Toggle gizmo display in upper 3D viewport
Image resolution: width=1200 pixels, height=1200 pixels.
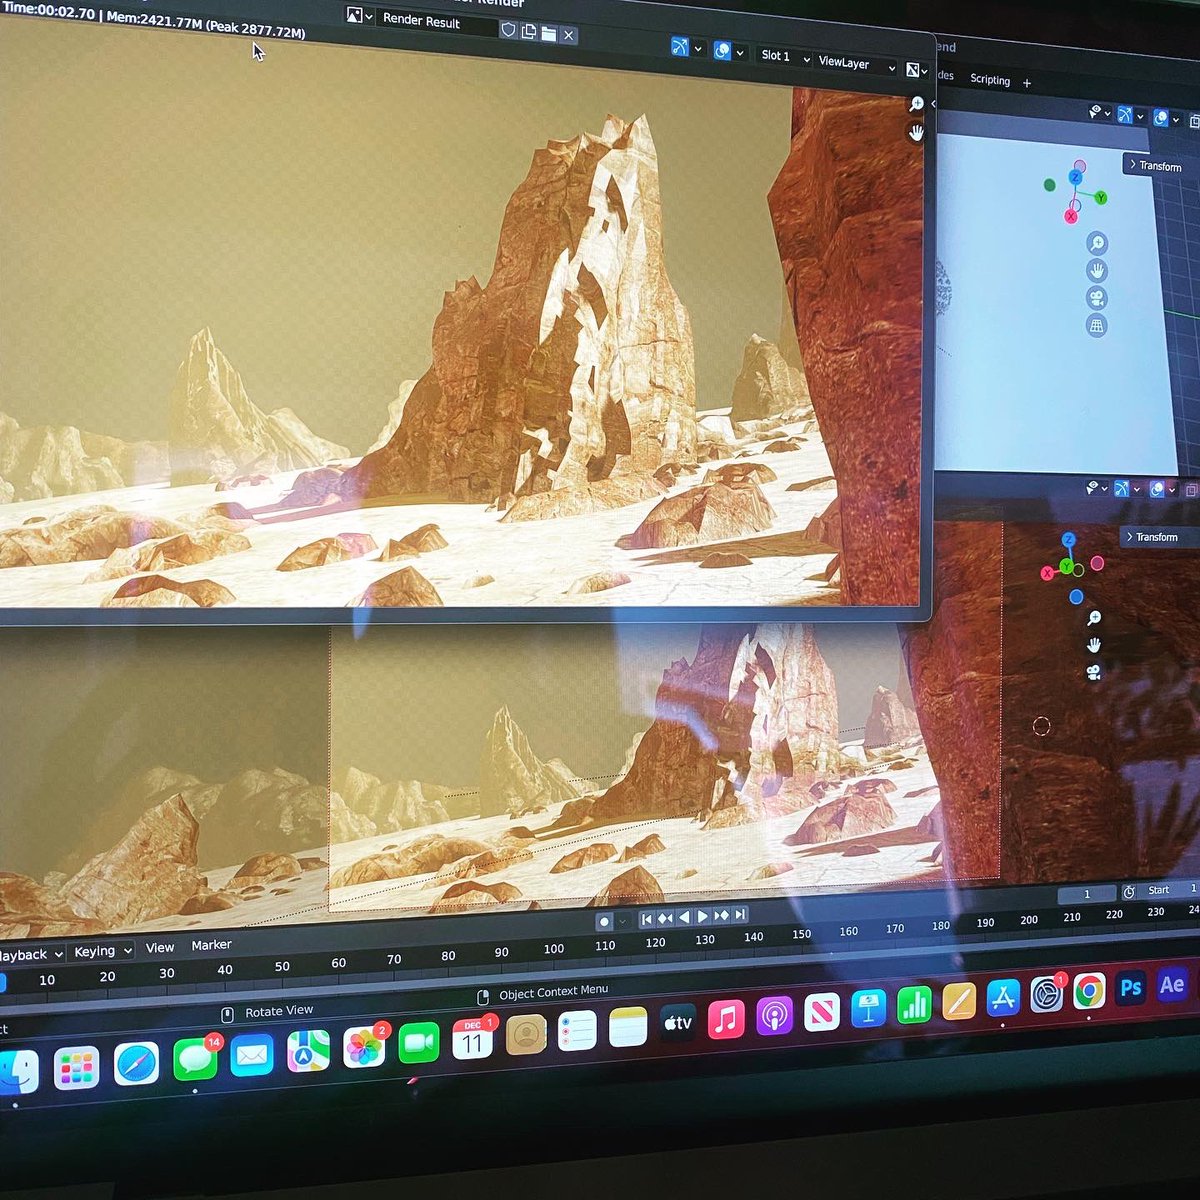pyautogui.click(x=1125, y=115)
